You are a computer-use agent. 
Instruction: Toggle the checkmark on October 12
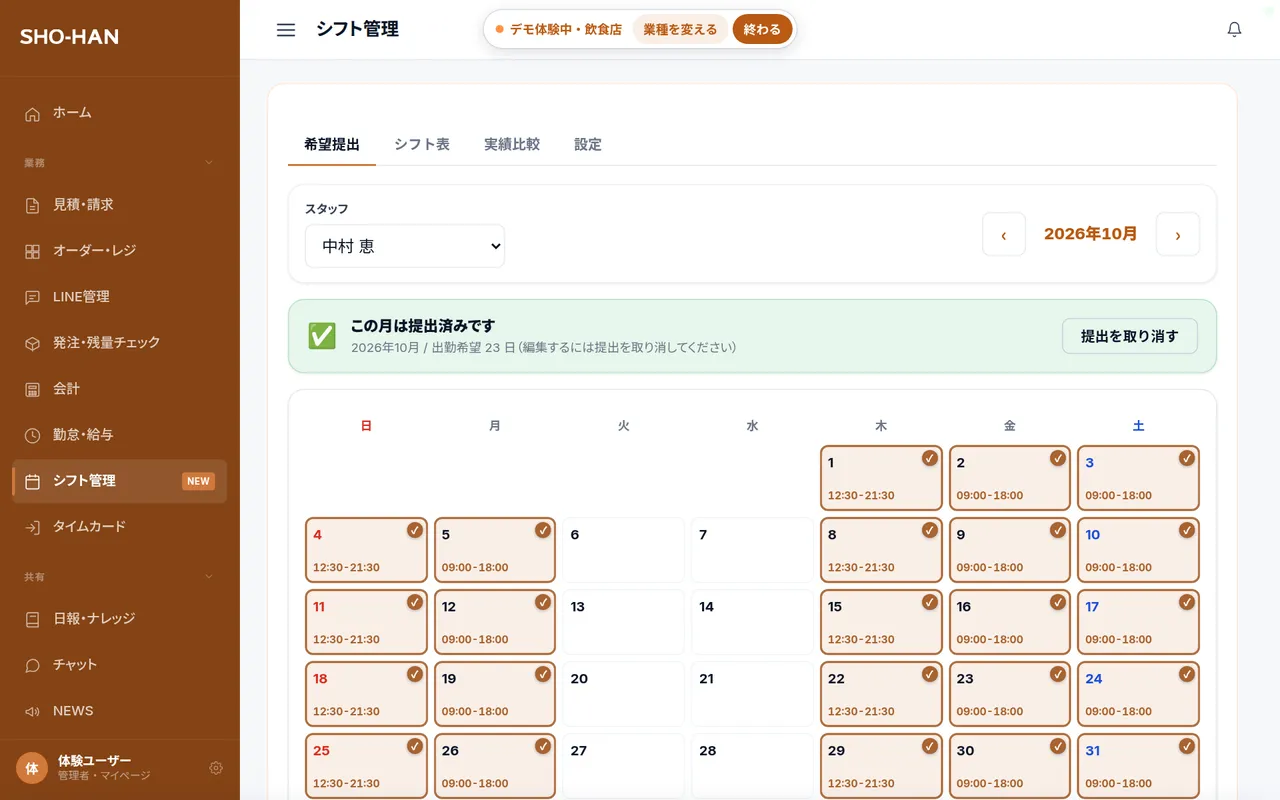pyautogui.click(x=543, y=602)
